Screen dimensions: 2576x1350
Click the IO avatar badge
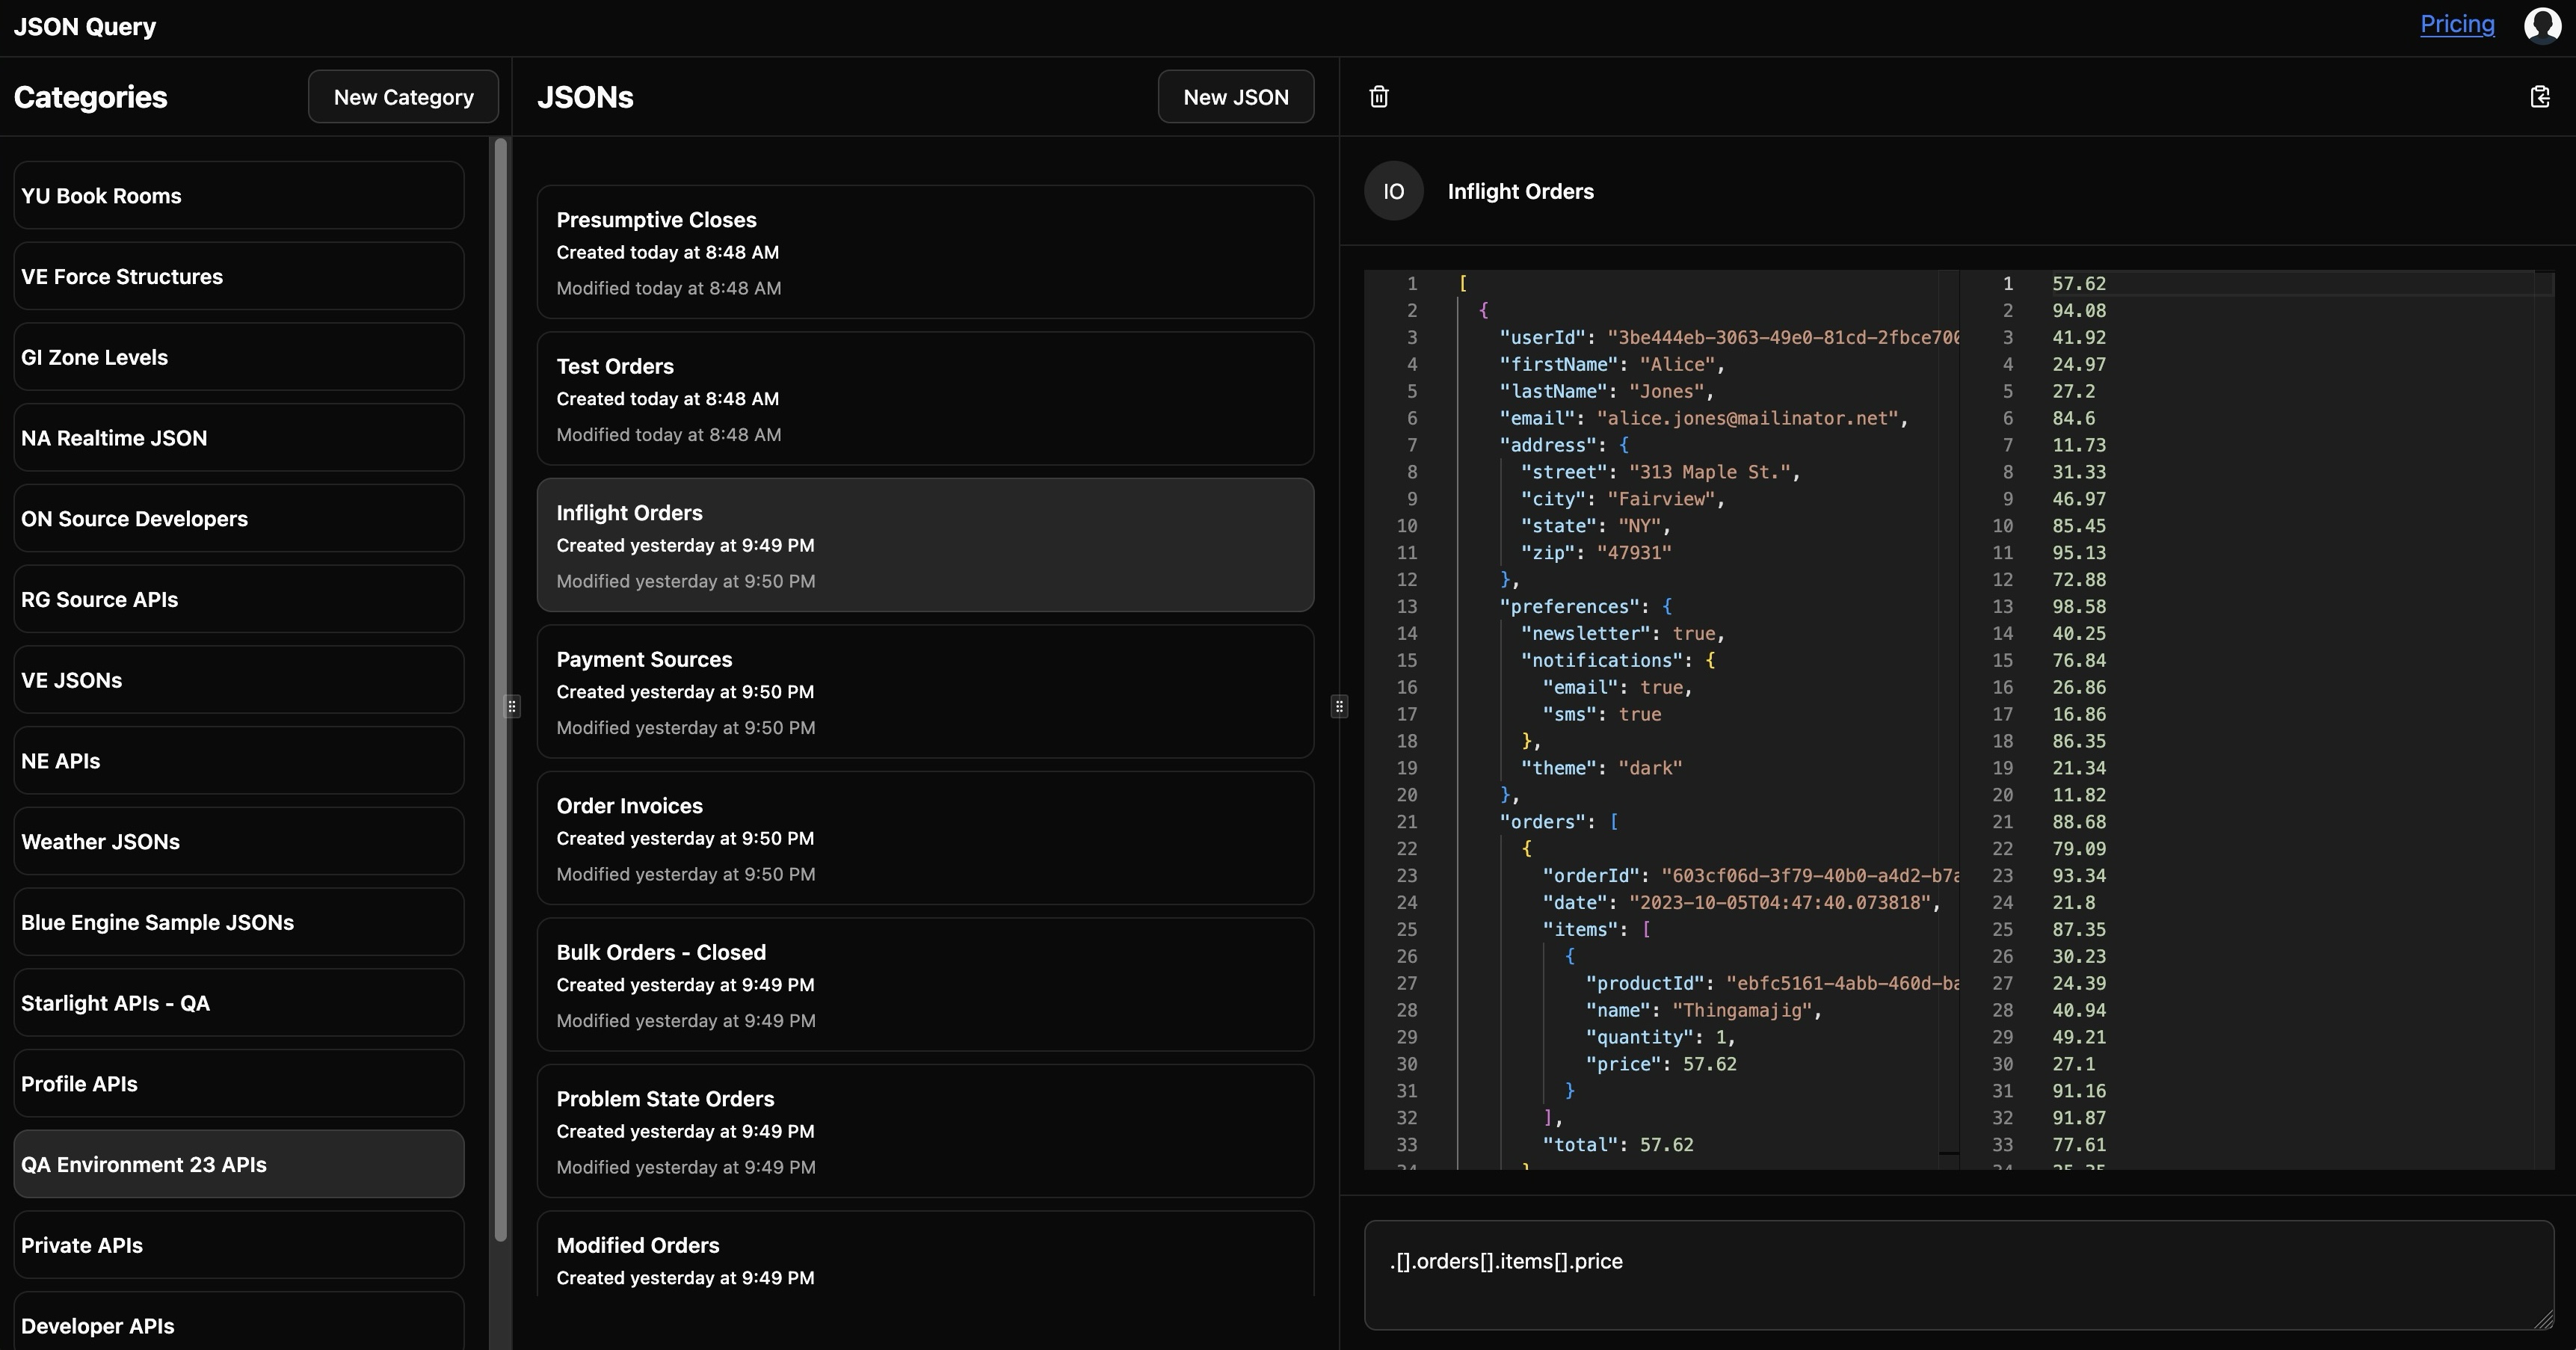[x=1394, y=191]
